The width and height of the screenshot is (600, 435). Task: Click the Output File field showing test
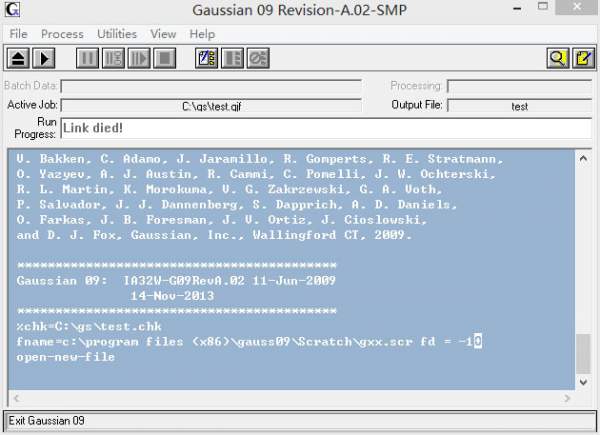pyautogui.click(x=520, y=106)
